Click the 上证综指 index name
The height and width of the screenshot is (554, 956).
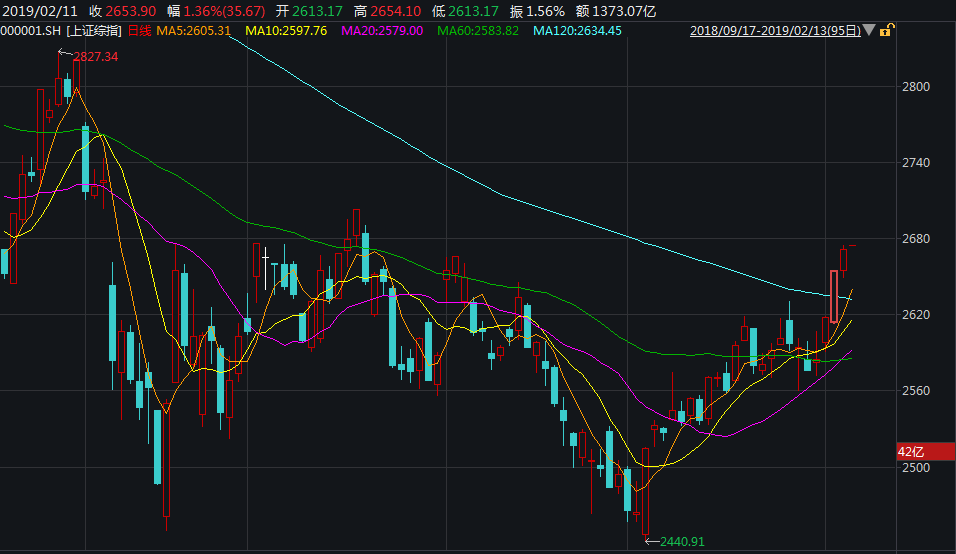click(x=94, y=31)
